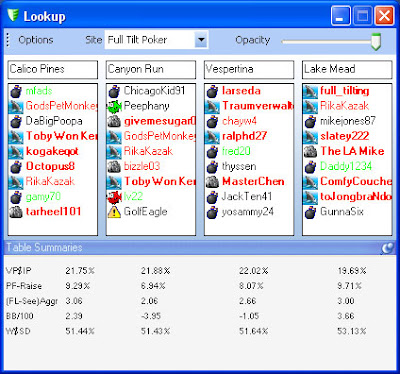Click the warning triangle icon beside GolfEagle
Image resolution: width=400 pixels, height=374 pixels.
coord(114,212)
